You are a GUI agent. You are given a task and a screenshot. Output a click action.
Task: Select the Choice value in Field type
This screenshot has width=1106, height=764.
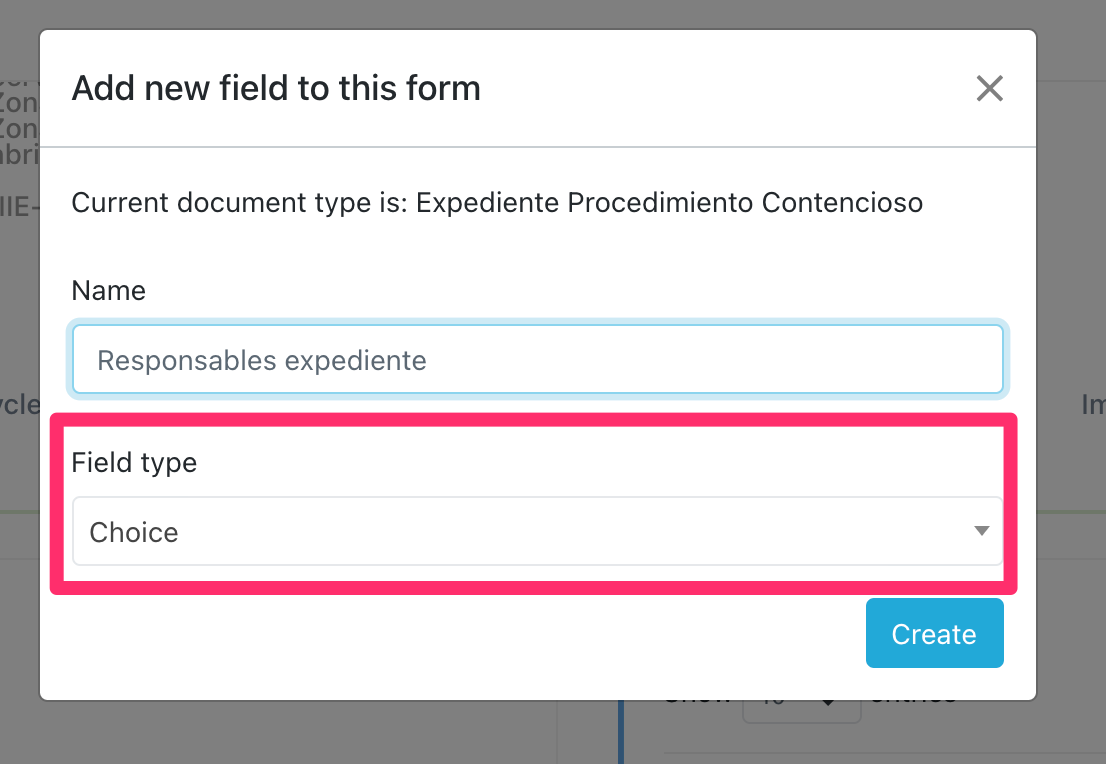[538, 531]
